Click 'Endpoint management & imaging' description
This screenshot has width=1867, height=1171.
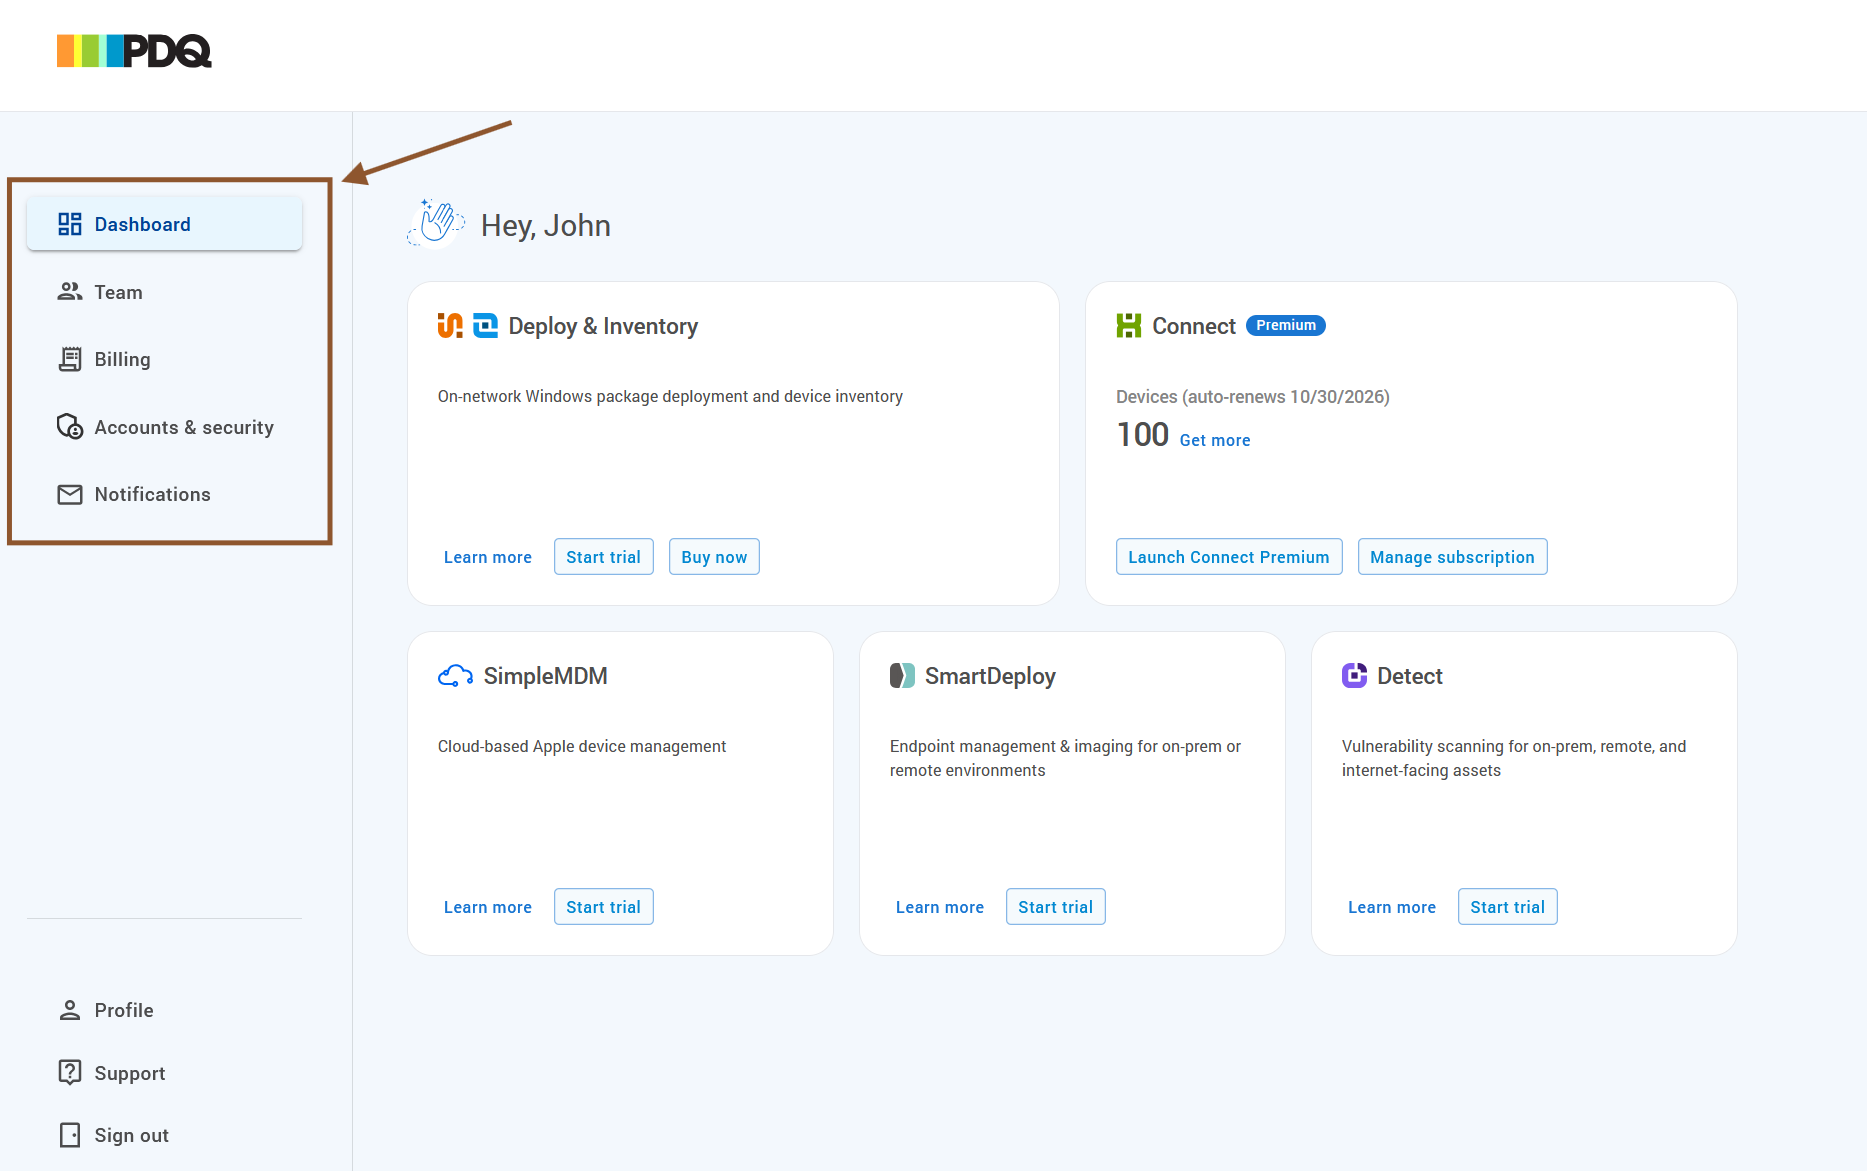pos(1065,759)
